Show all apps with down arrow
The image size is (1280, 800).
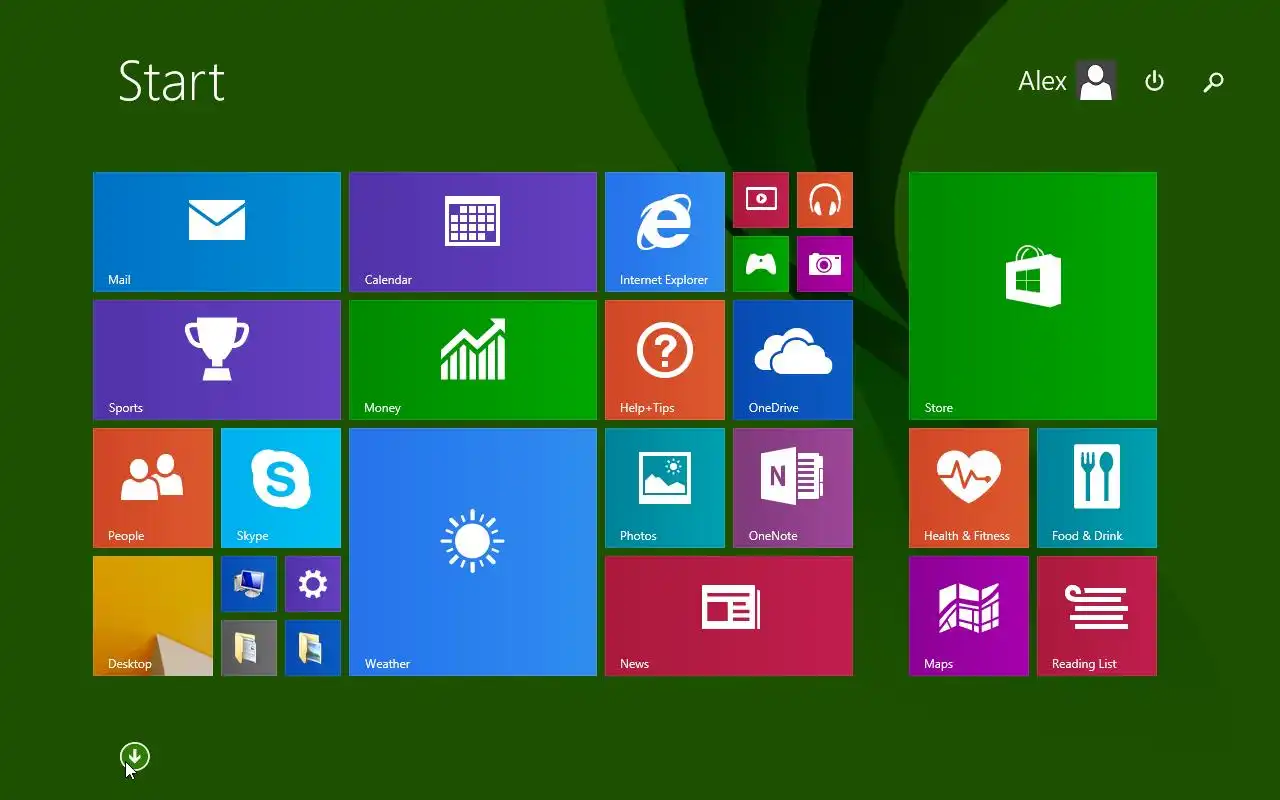coord(134,757)
